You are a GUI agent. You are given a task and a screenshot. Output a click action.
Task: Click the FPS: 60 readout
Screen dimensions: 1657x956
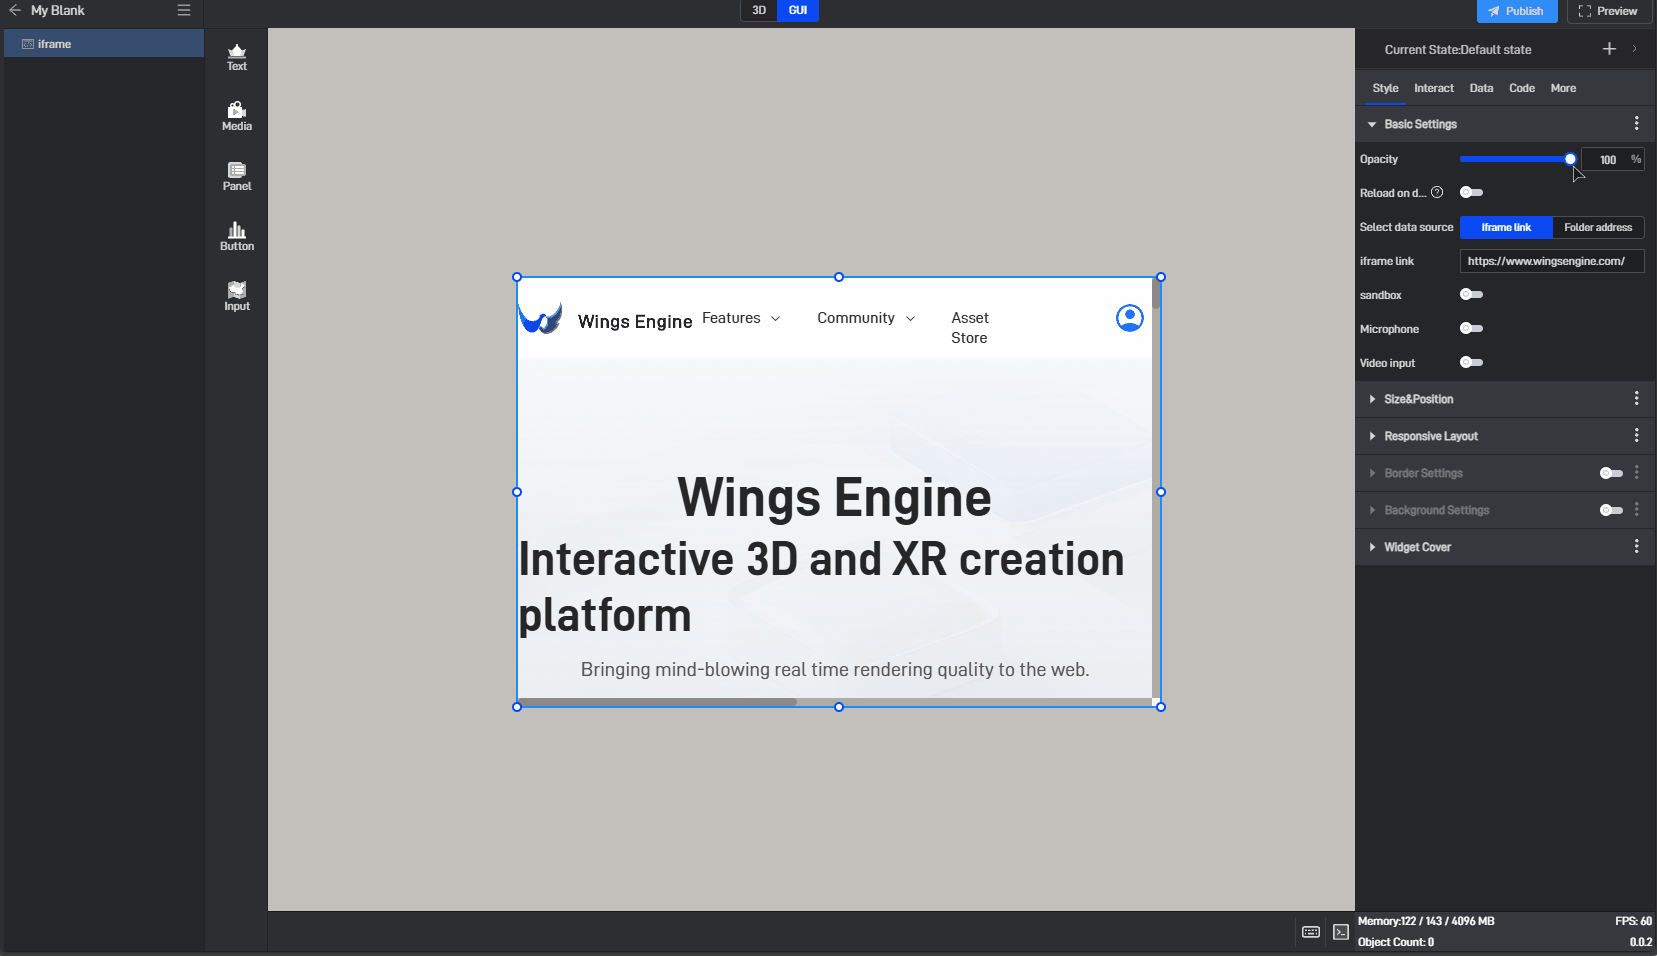click(1633, 921)
